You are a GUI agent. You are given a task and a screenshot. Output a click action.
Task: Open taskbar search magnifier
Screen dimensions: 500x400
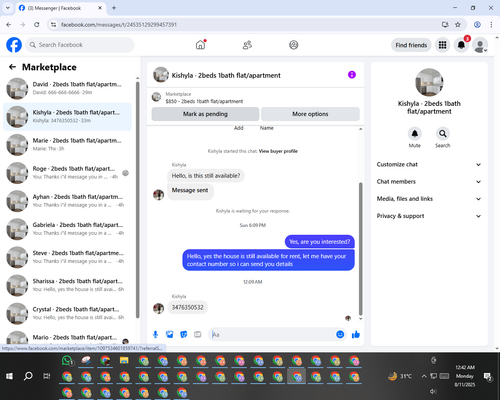[x=28, y=376]
